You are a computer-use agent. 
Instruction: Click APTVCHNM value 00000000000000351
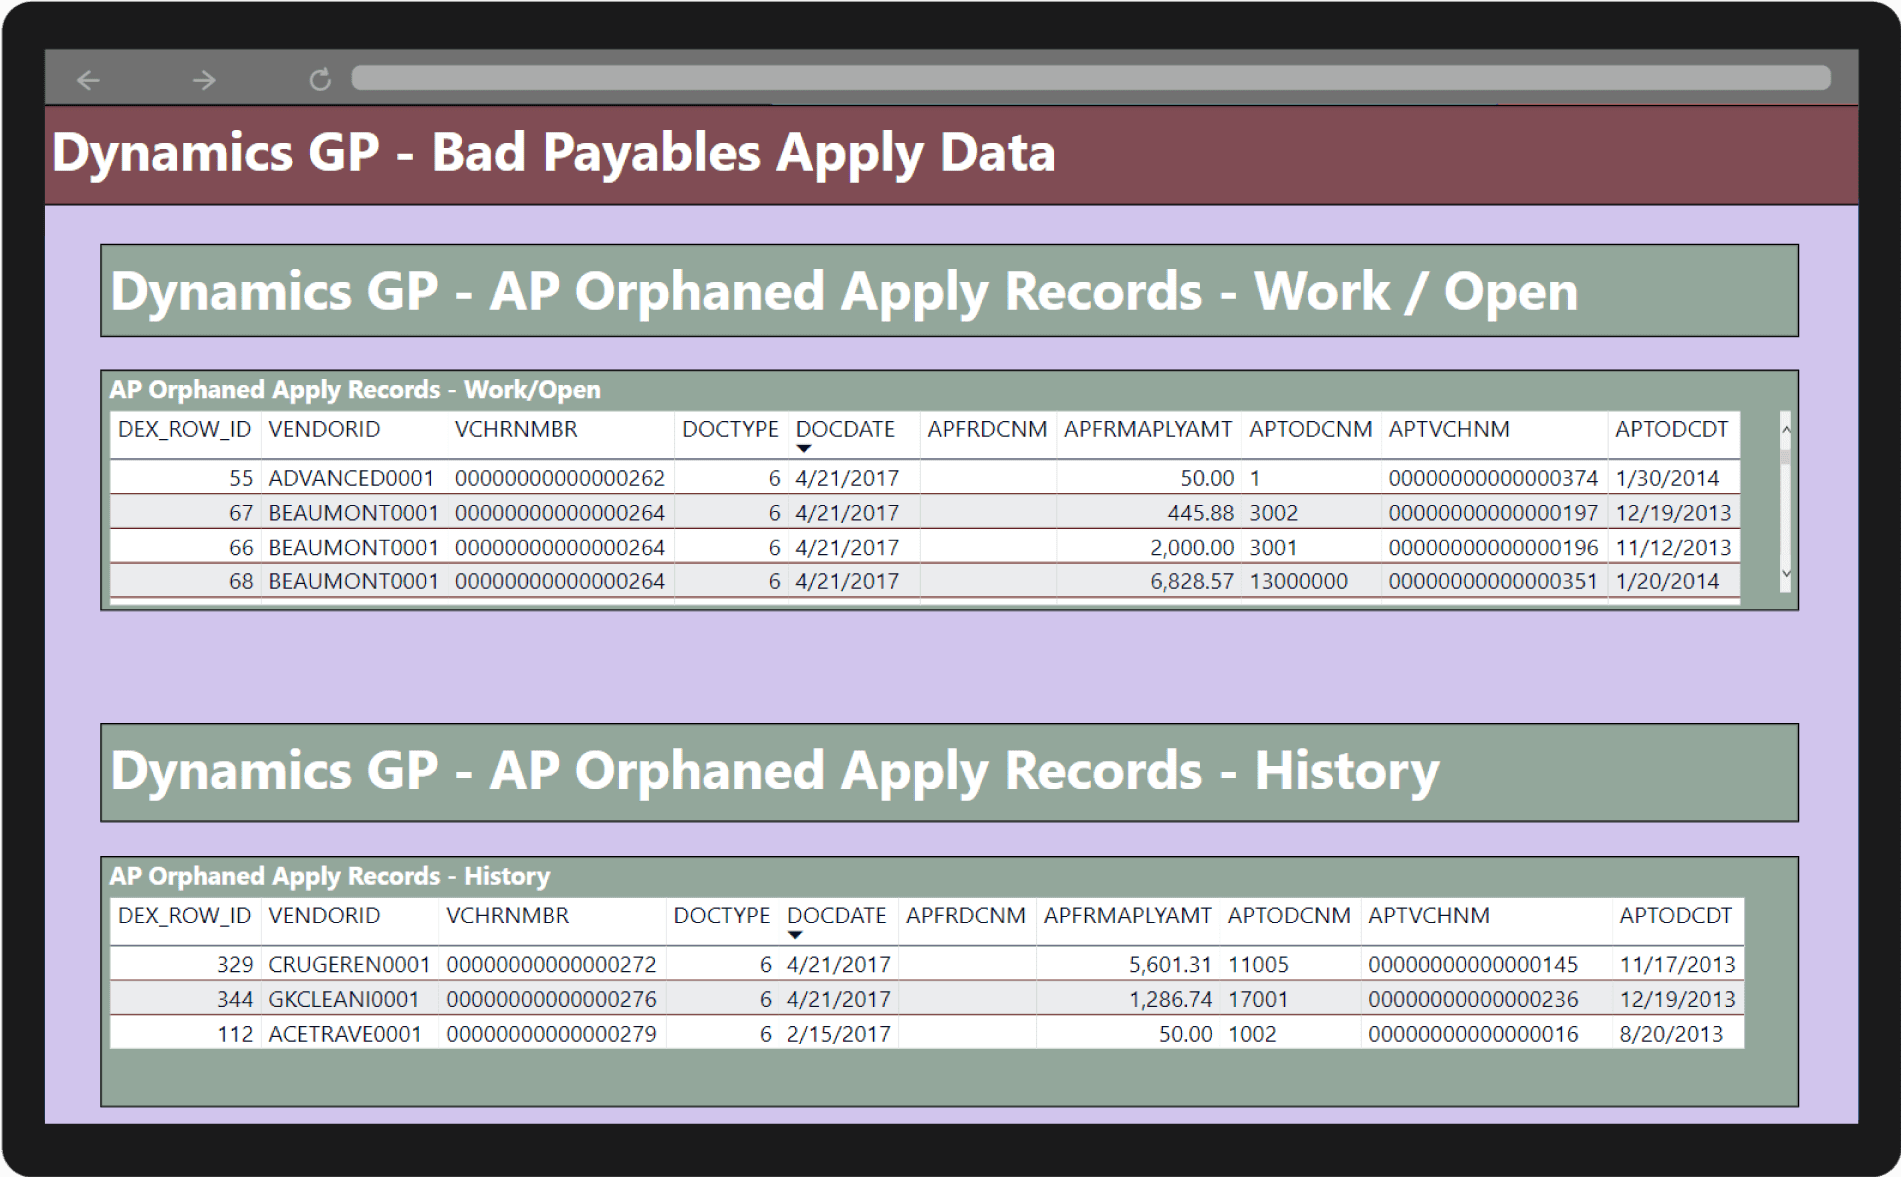pyautogui.click(x=1493, y=581)
